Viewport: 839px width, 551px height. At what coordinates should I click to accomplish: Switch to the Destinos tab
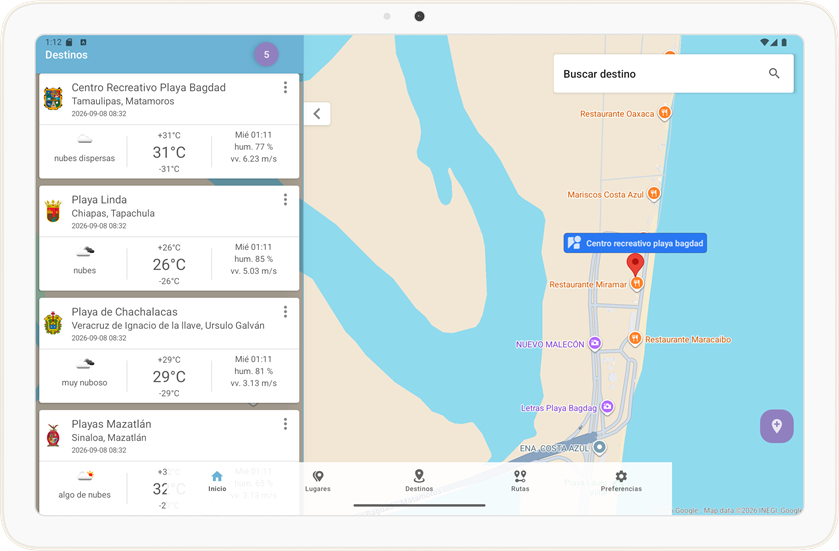pos(419,481)
